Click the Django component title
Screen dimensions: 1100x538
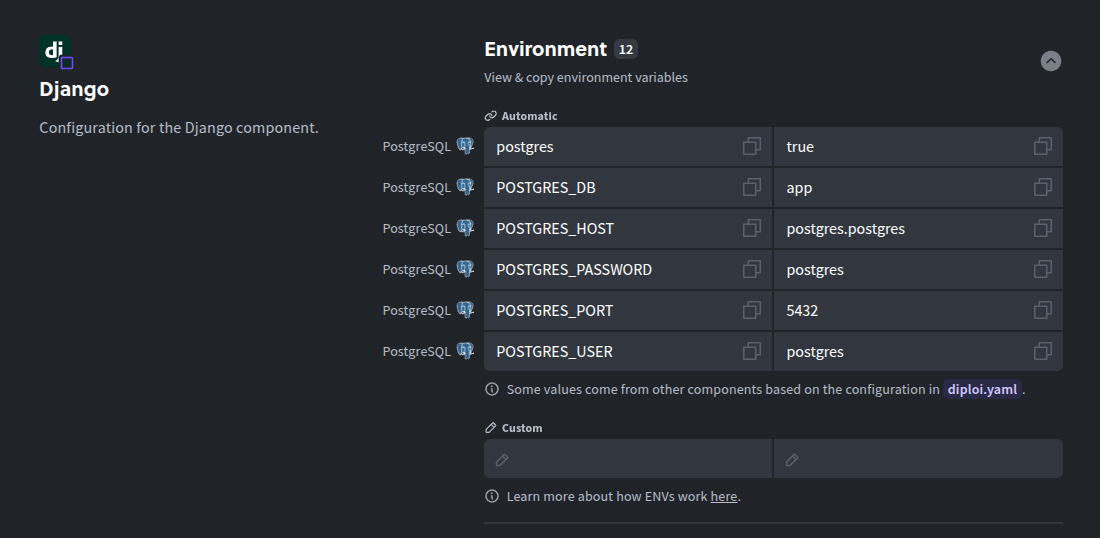[74, 90]
